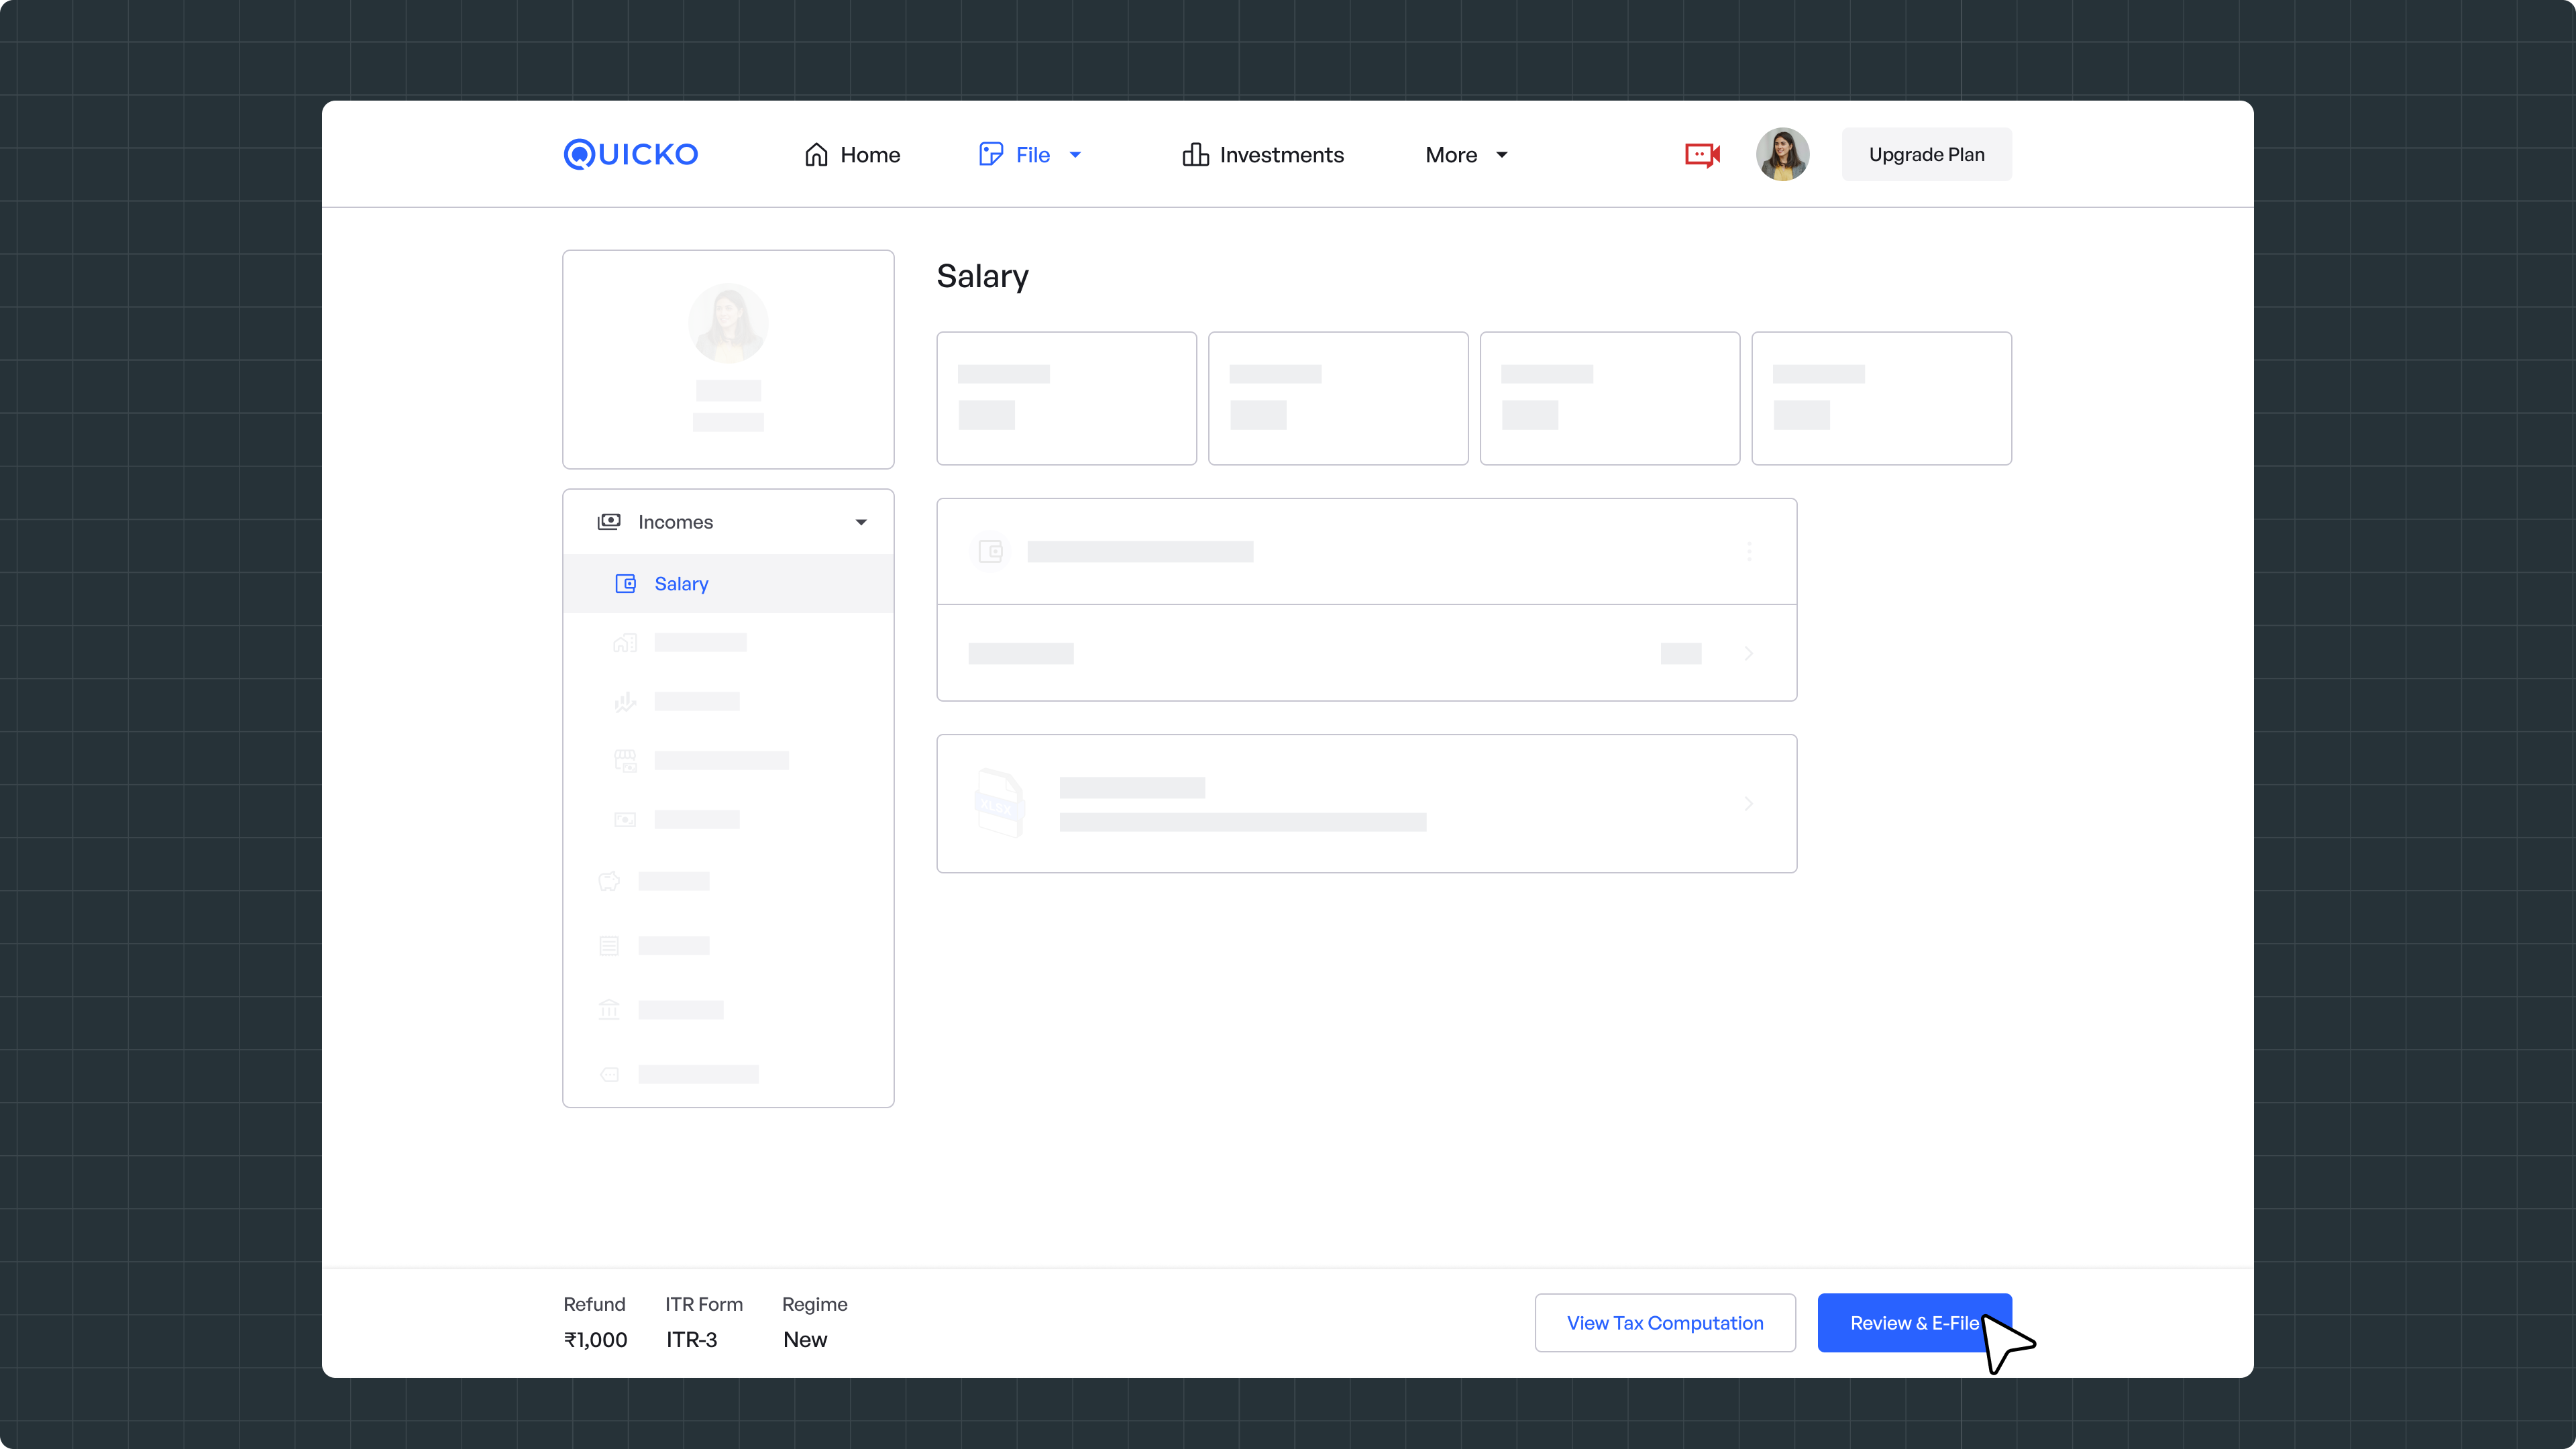Click the File document icon in navbar

(x=990, y=154)
